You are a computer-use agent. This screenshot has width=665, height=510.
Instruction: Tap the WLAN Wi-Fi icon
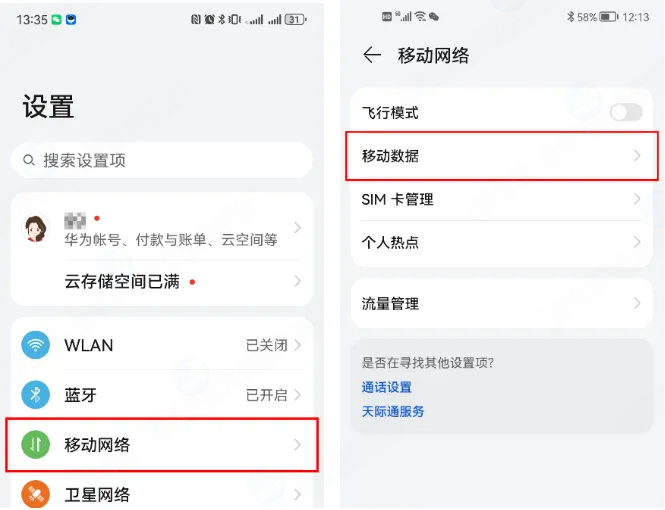point(36,346)
